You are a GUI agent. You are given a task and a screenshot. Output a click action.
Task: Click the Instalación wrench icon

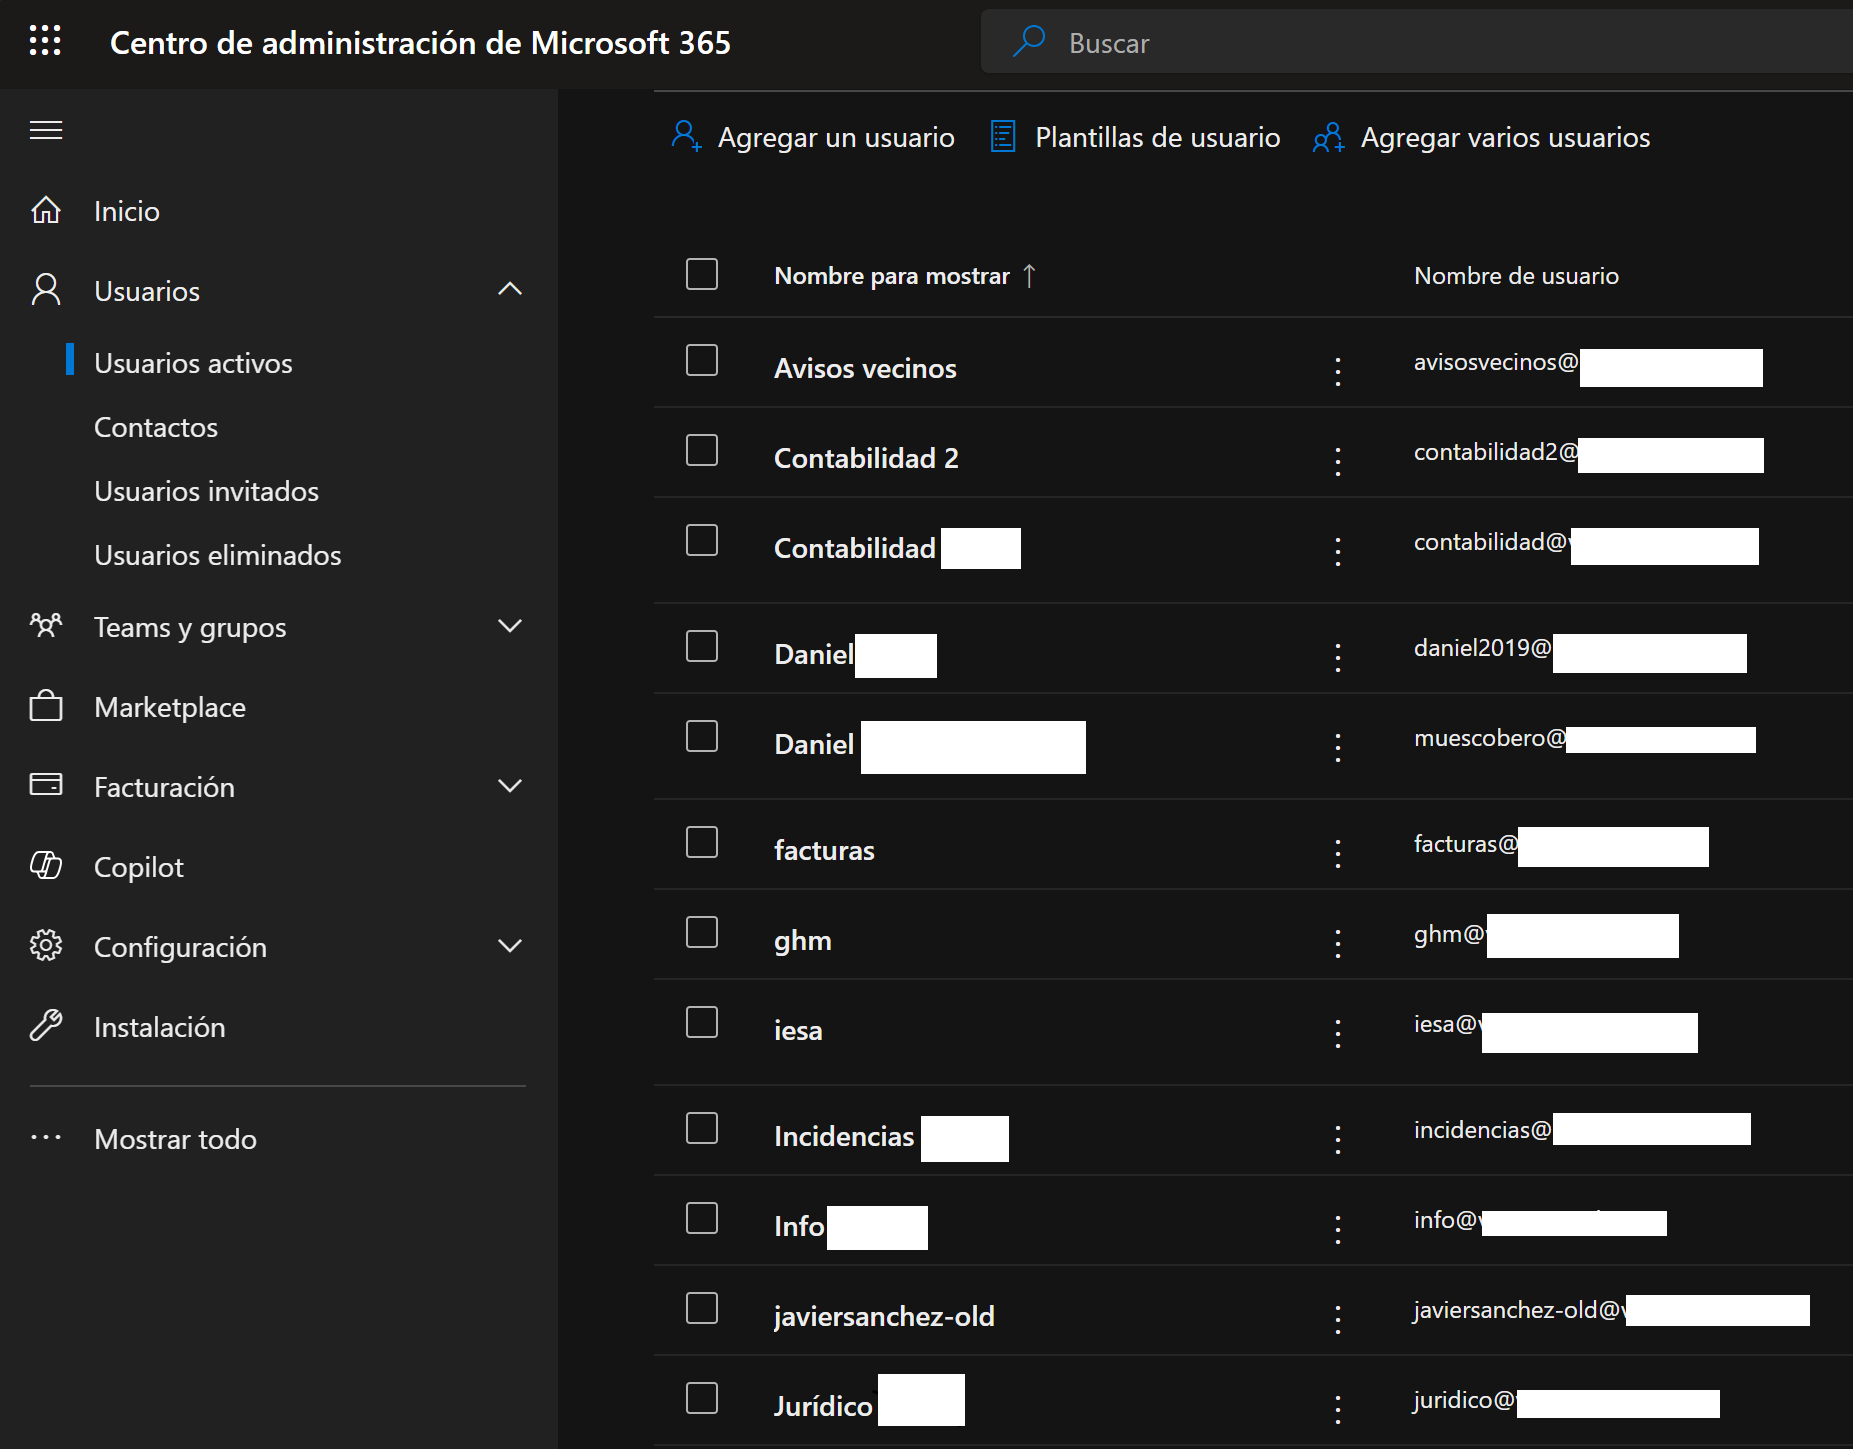pos(46,1026)
